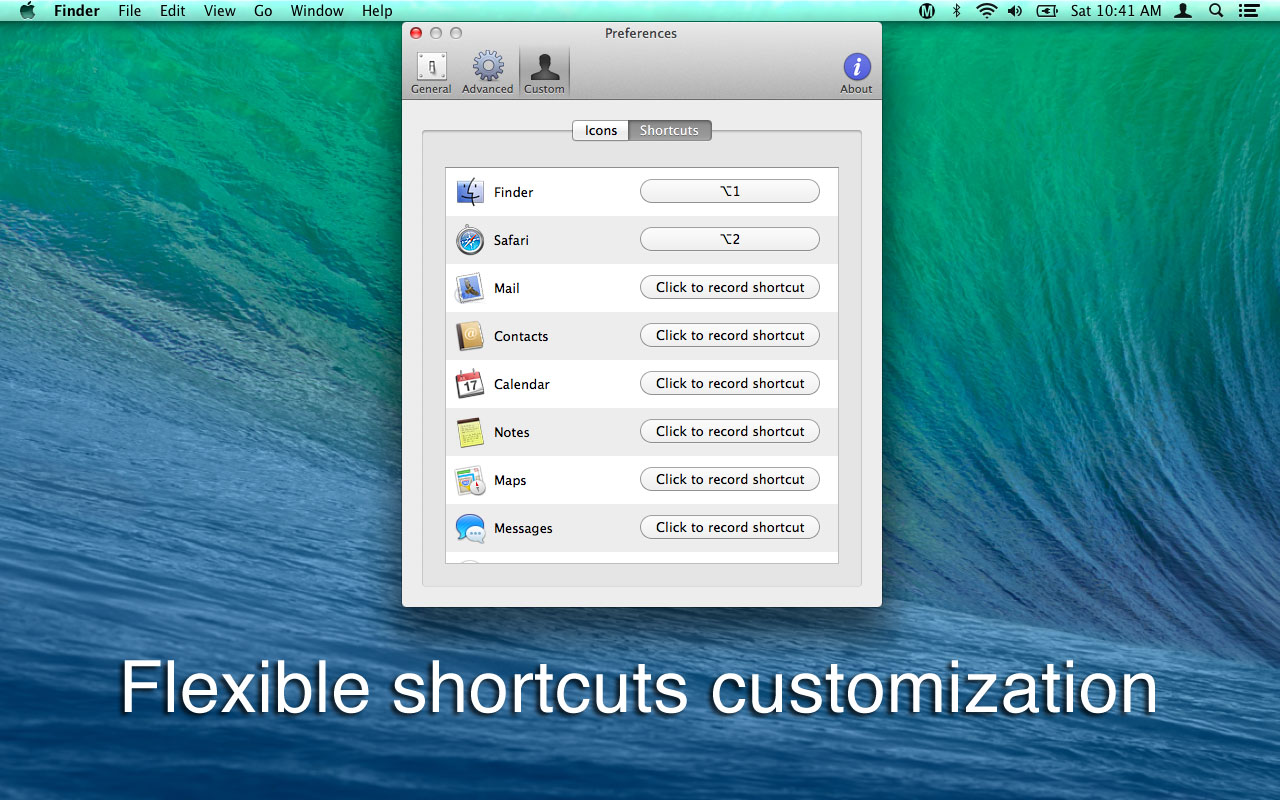
Task: Select the 'Messages' row label
Action: 523,528
